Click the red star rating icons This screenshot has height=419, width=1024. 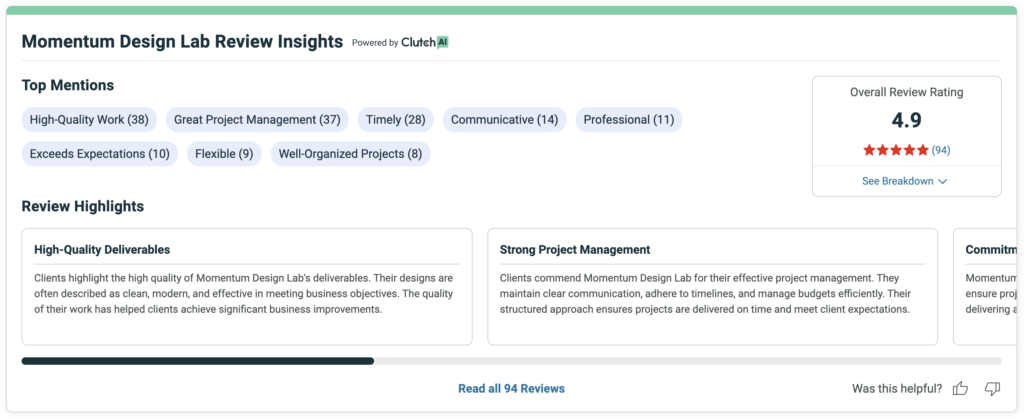tap(895, 150)
